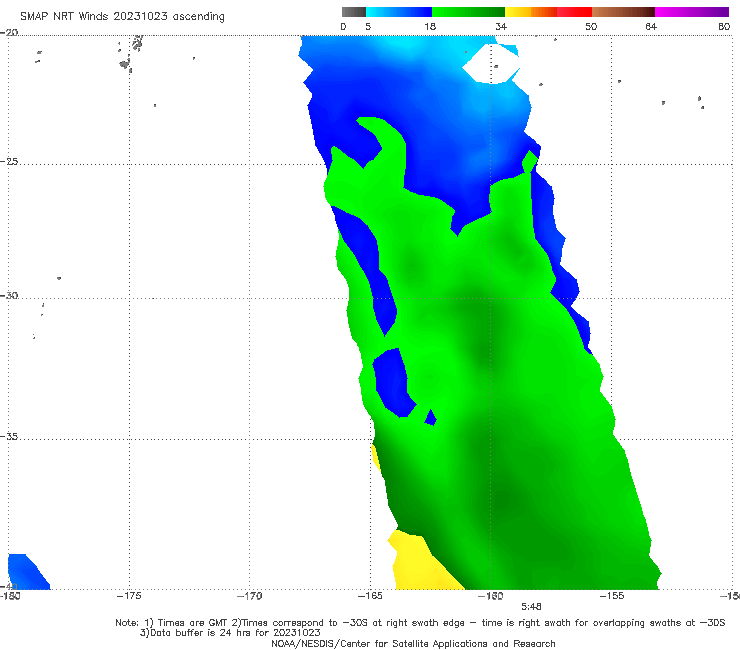
Task: Pick the gray segment of the wind colorbar
Action: pos(354,12)
